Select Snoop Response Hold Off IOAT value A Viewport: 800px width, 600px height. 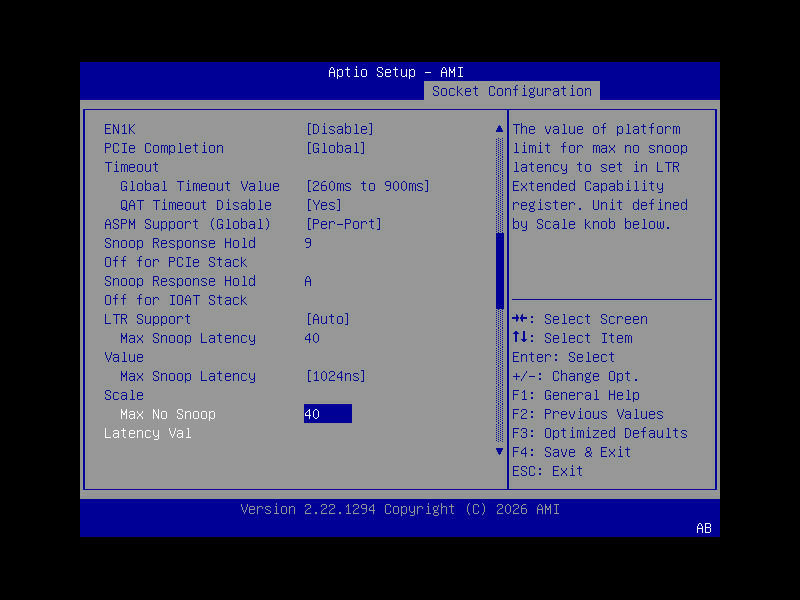point(308,281)
